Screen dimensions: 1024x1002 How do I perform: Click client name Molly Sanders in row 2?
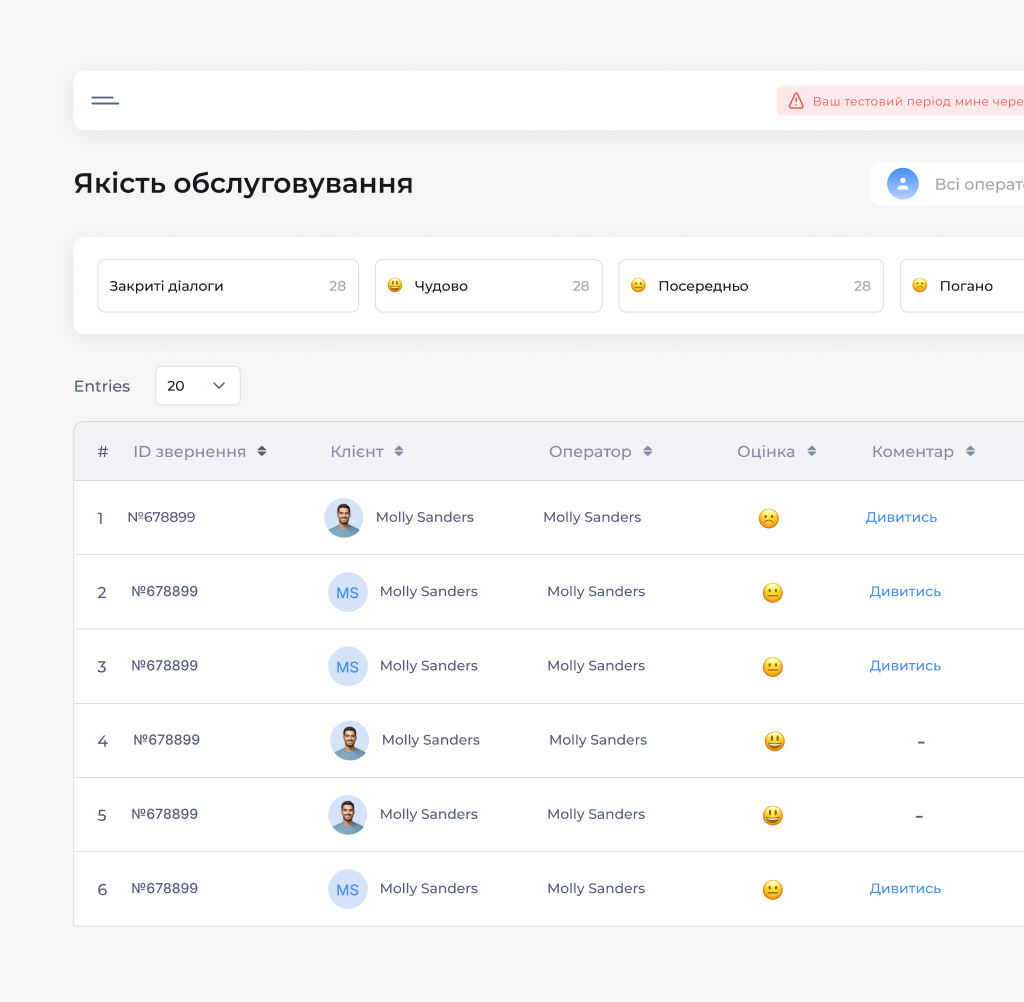[429, 592]
